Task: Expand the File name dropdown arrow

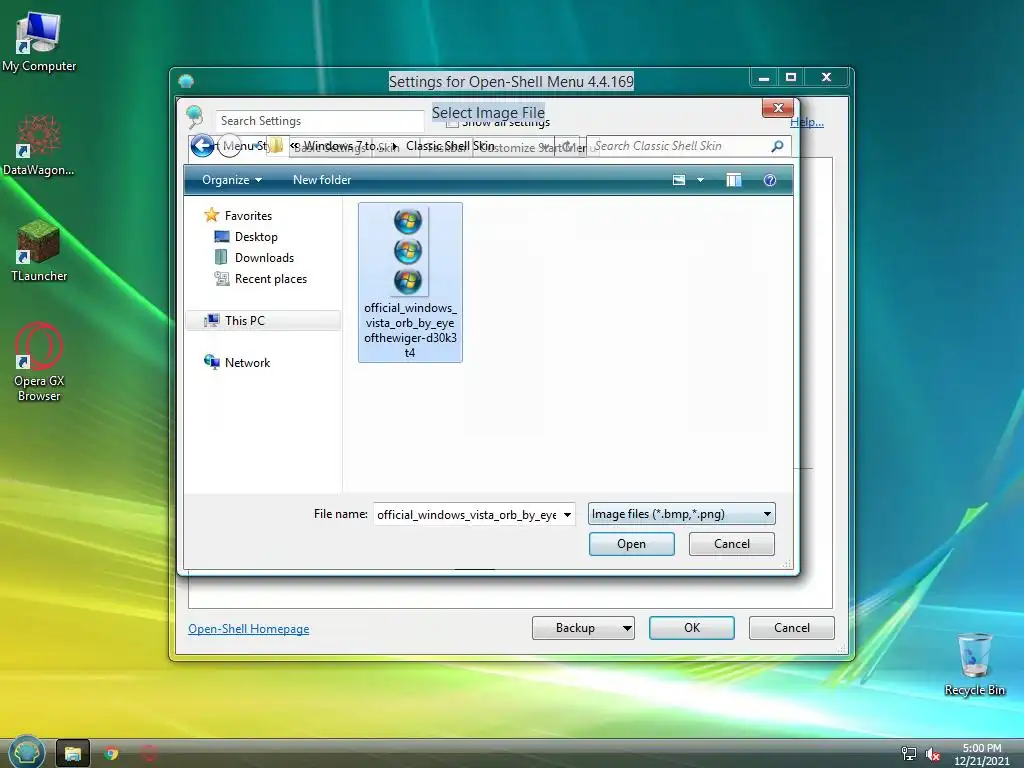Action: tap(568, 515)
